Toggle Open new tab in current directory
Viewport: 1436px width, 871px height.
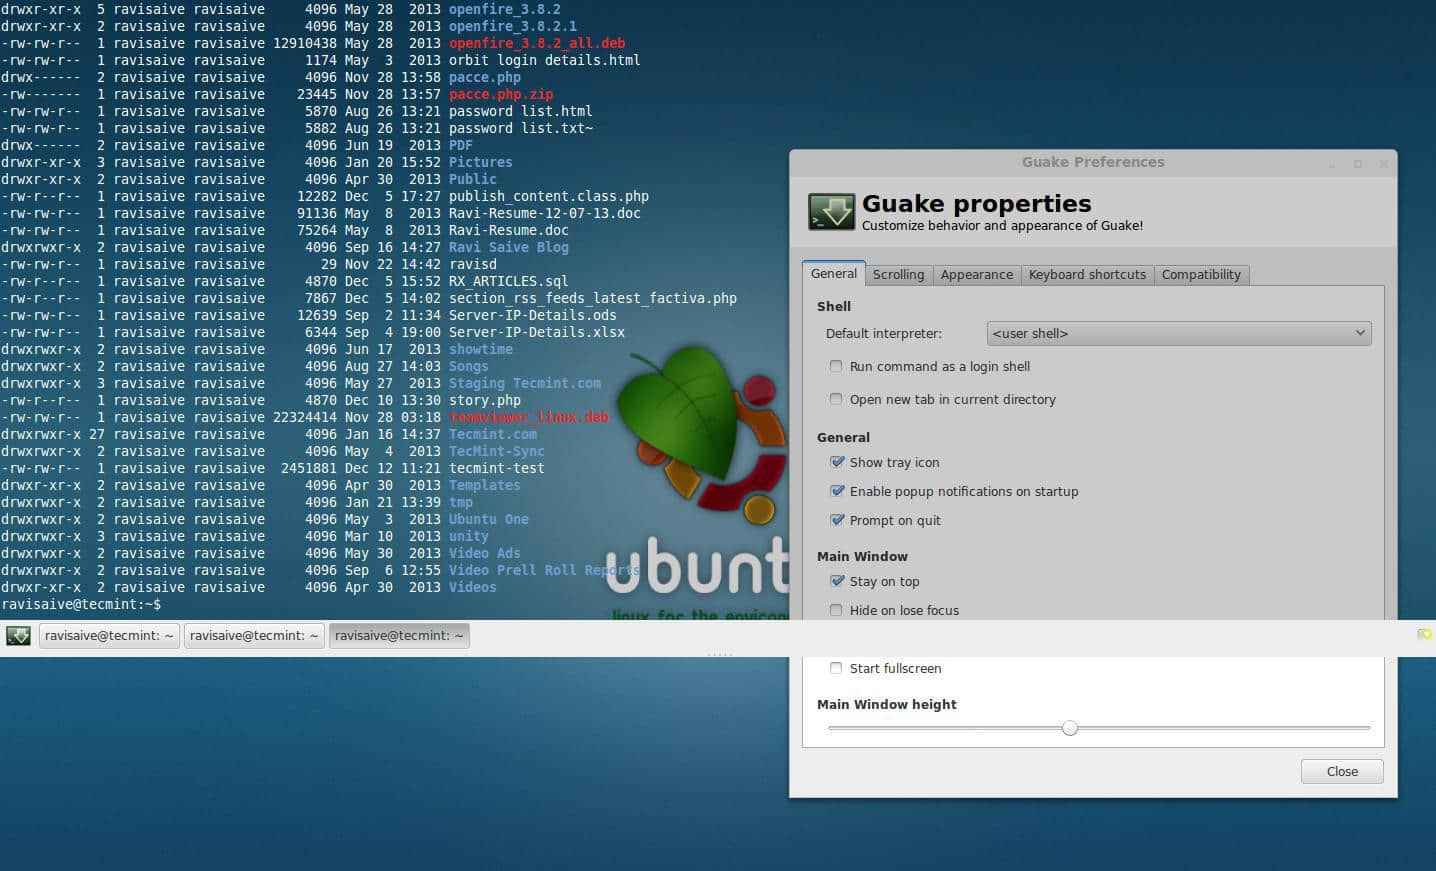tap(836, 399)
